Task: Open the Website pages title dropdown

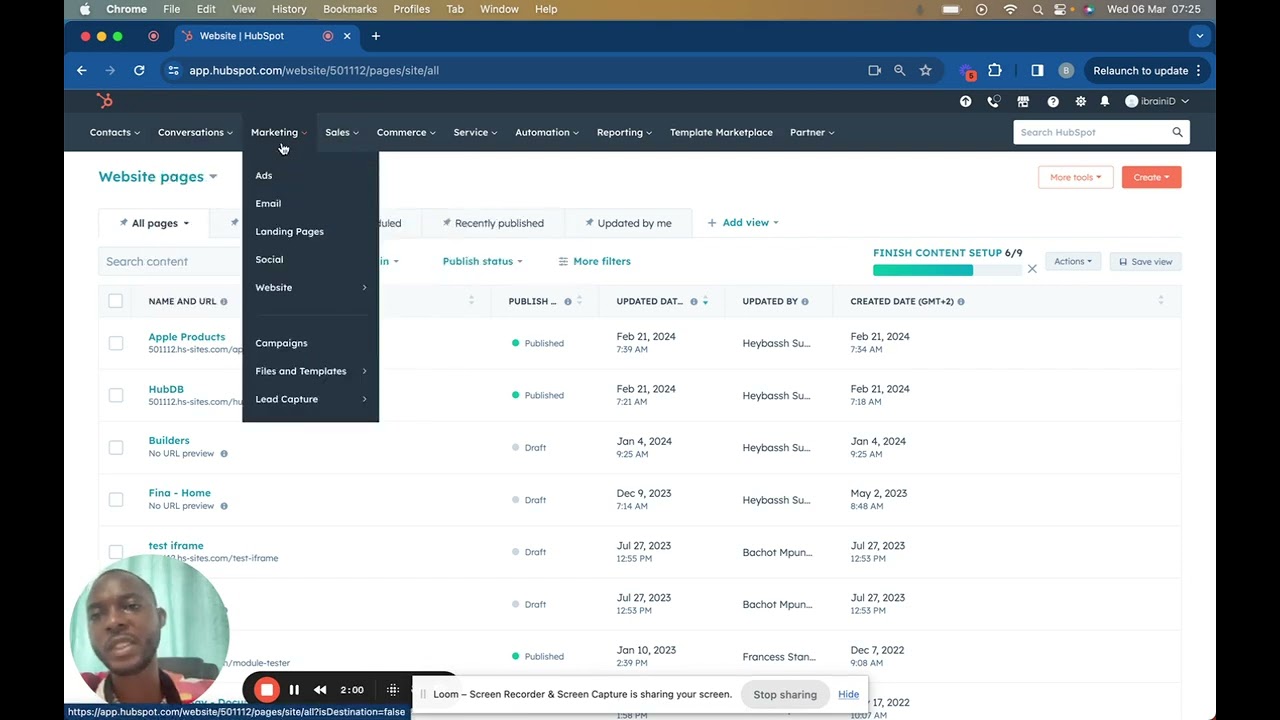Action: click(x=158, y=177)
